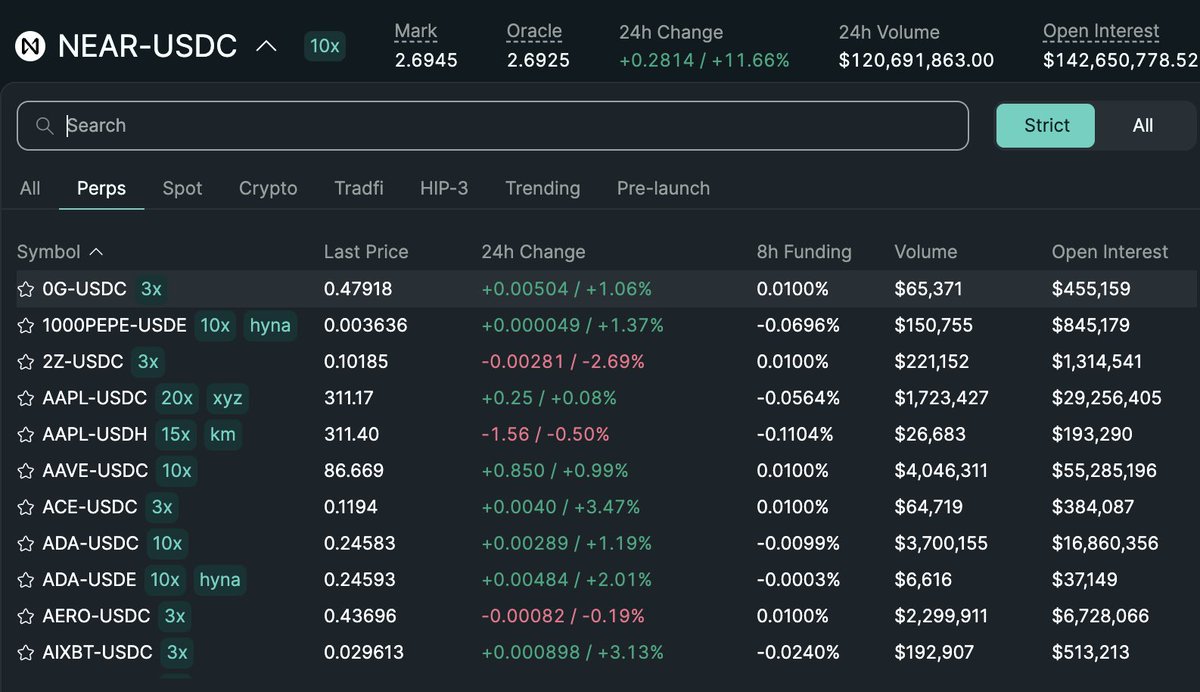1200x692 pixels.
Task: Click the 24h Volume value $120,691,863.00
Action: click(x=917, y=60)
